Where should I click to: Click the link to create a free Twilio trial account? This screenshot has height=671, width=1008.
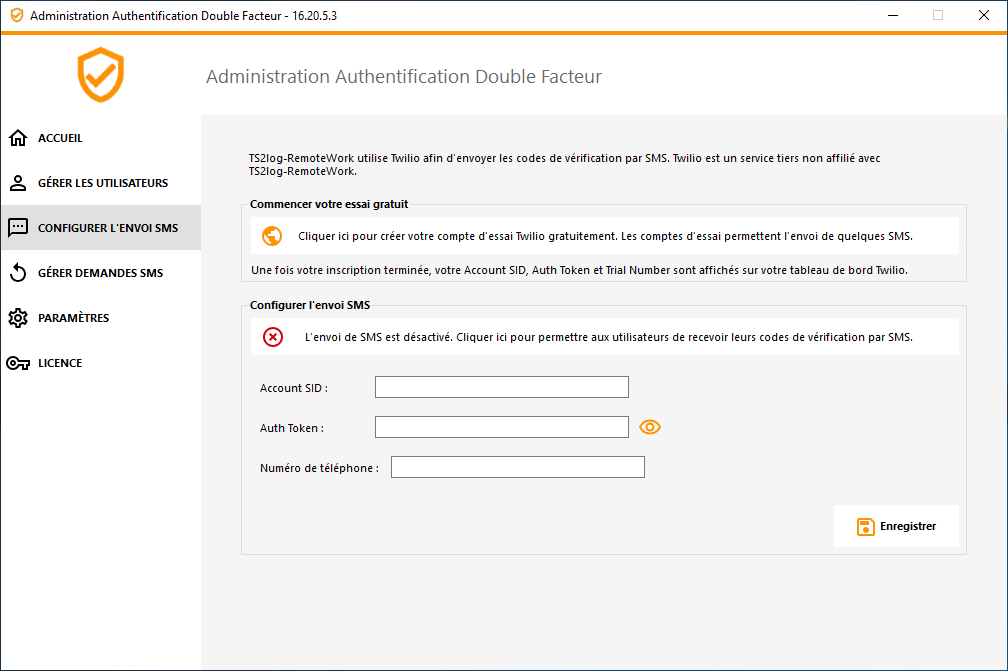pyautogui.click(x=605, y=236)
